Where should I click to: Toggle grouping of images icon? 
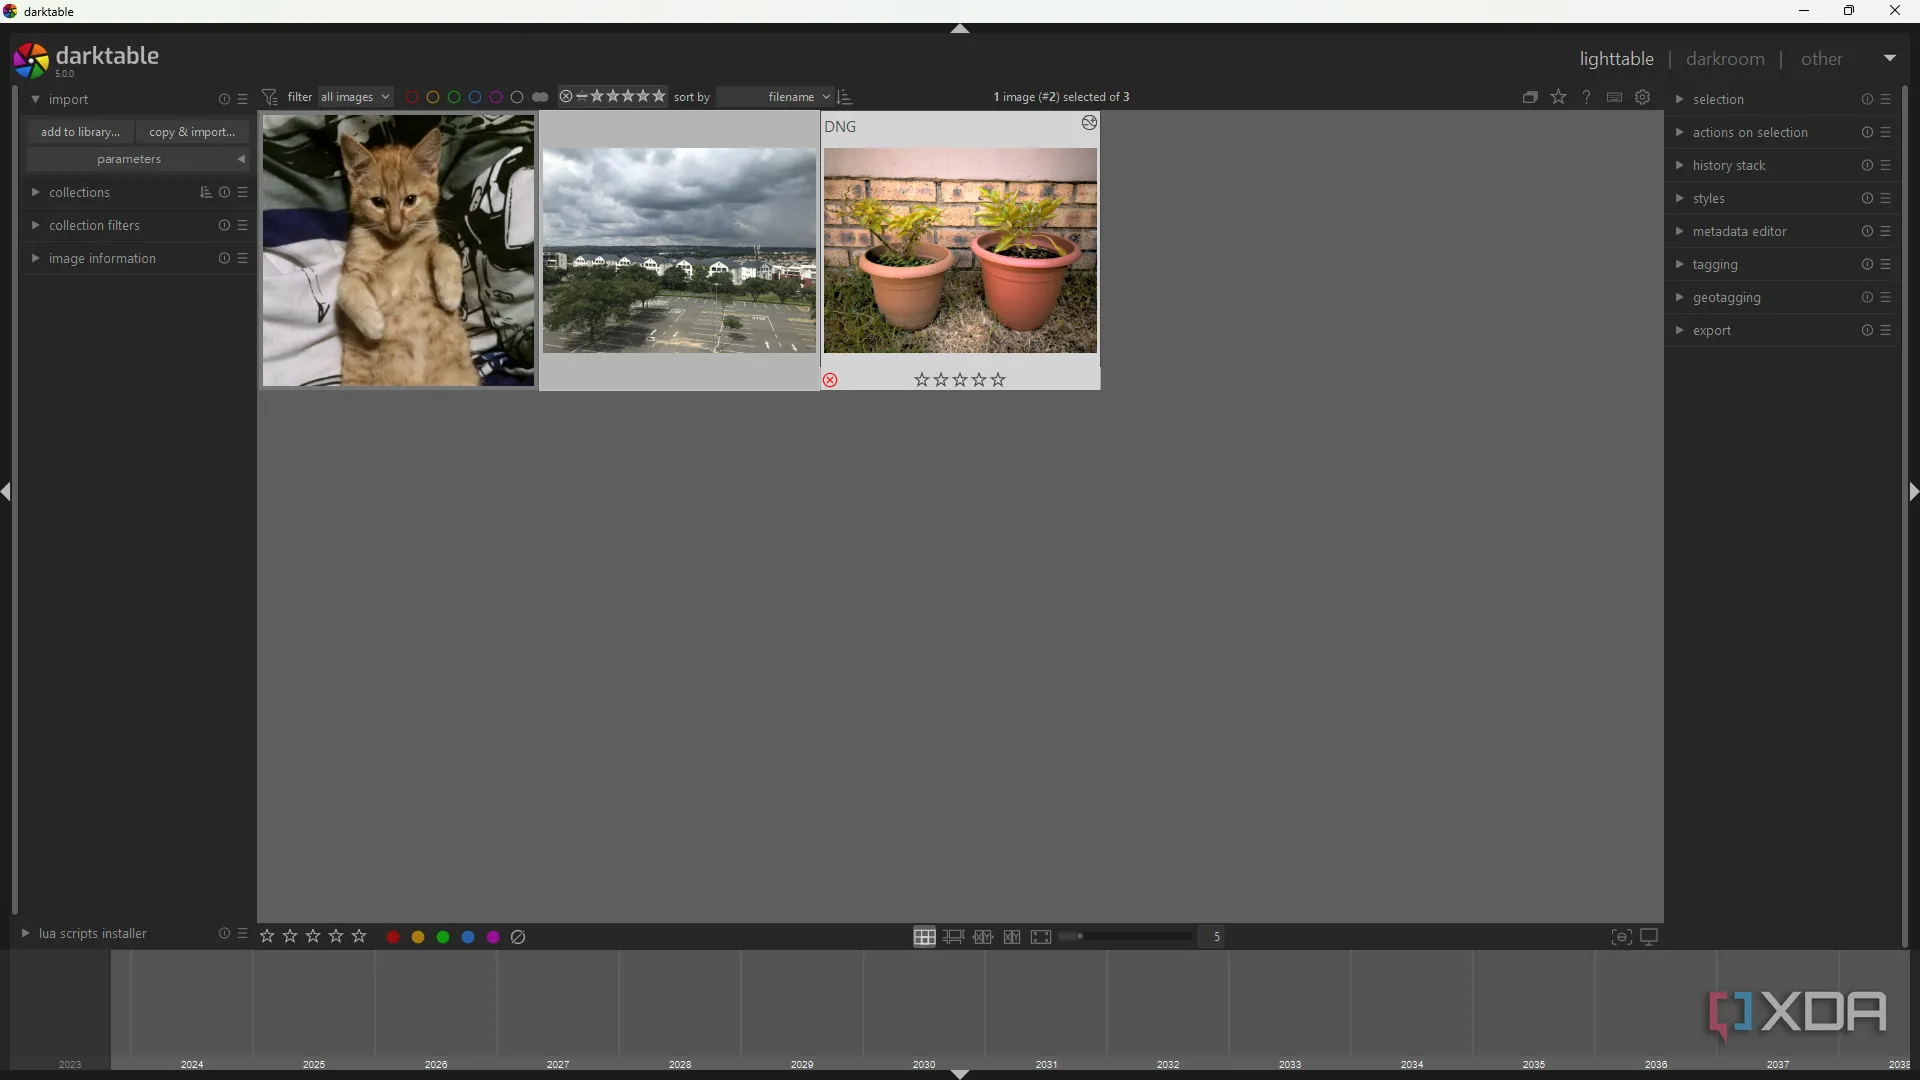coord(1530,97)
